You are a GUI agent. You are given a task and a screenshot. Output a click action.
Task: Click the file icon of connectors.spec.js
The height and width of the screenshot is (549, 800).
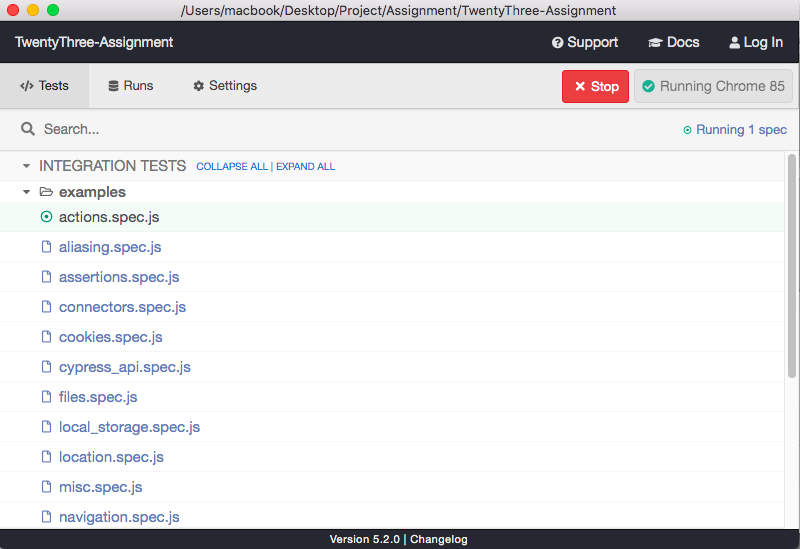46,307
